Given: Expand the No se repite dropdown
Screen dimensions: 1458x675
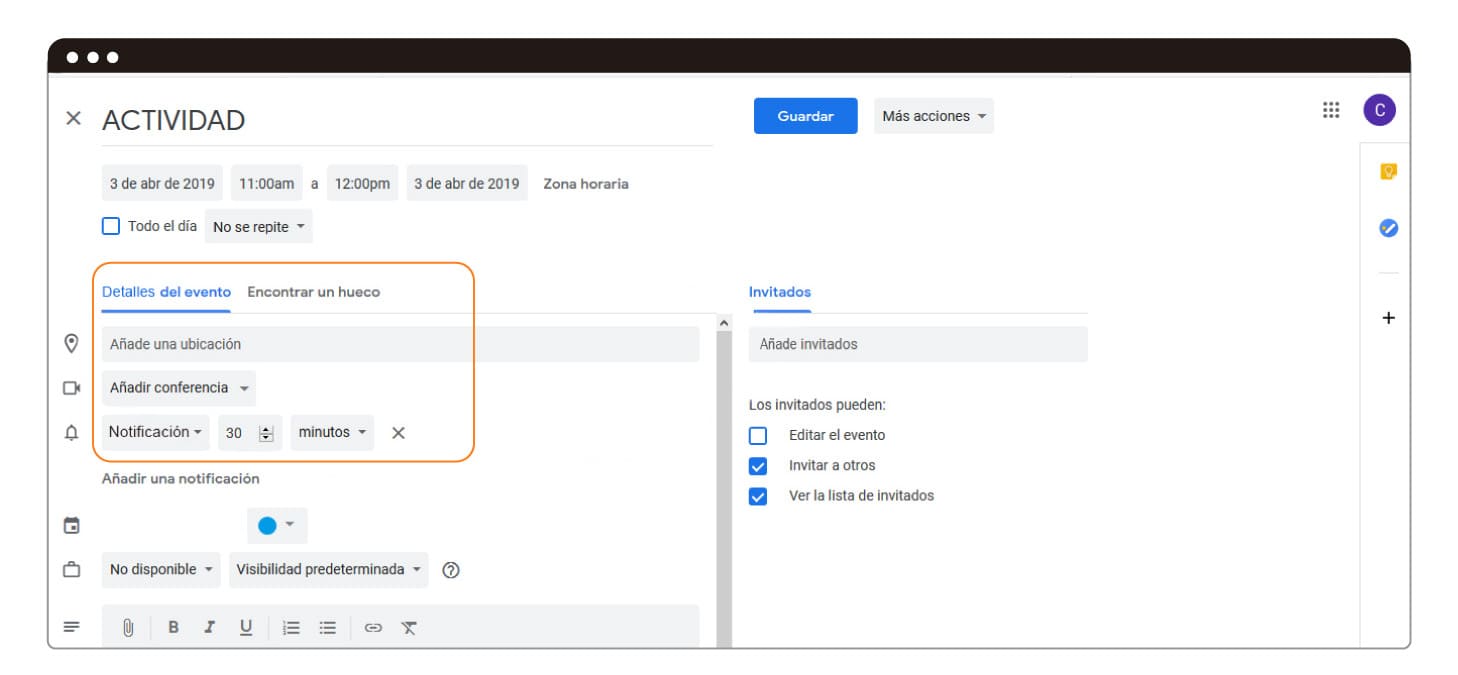Looking at the screenshot, I should click(258, 227).
